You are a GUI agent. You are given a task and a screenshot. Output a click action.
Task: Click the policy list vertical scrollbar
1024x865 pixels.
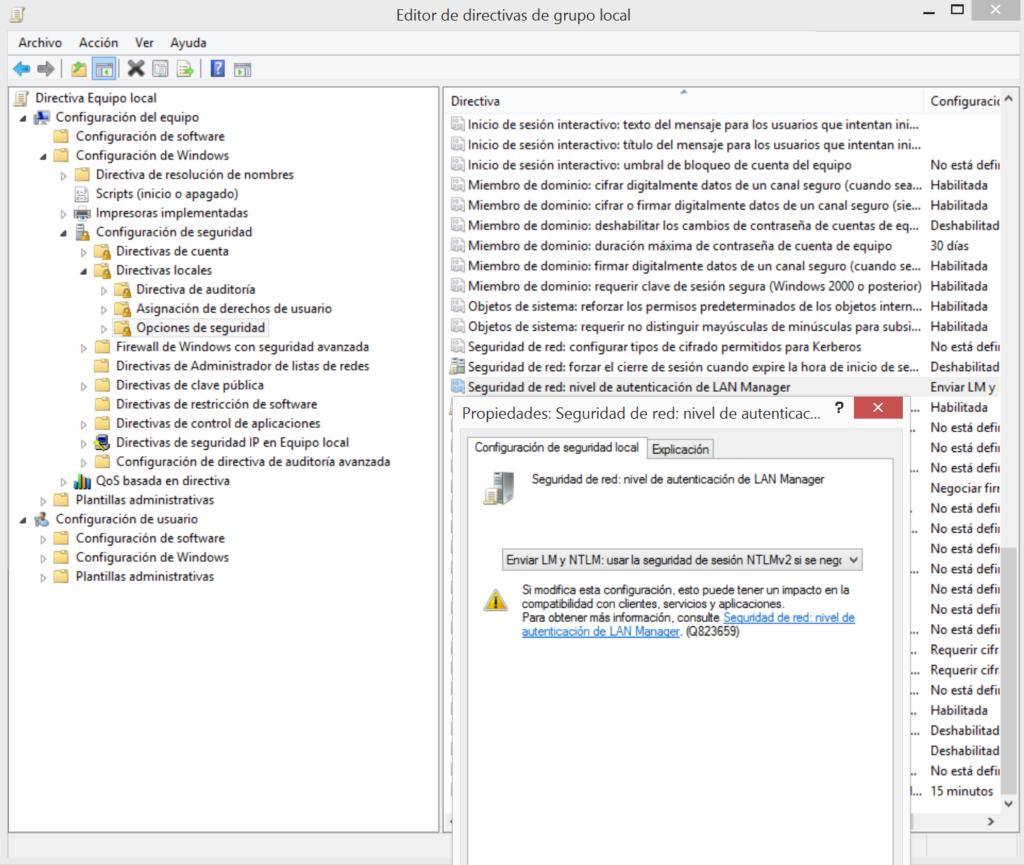[x=1009, y=670]
